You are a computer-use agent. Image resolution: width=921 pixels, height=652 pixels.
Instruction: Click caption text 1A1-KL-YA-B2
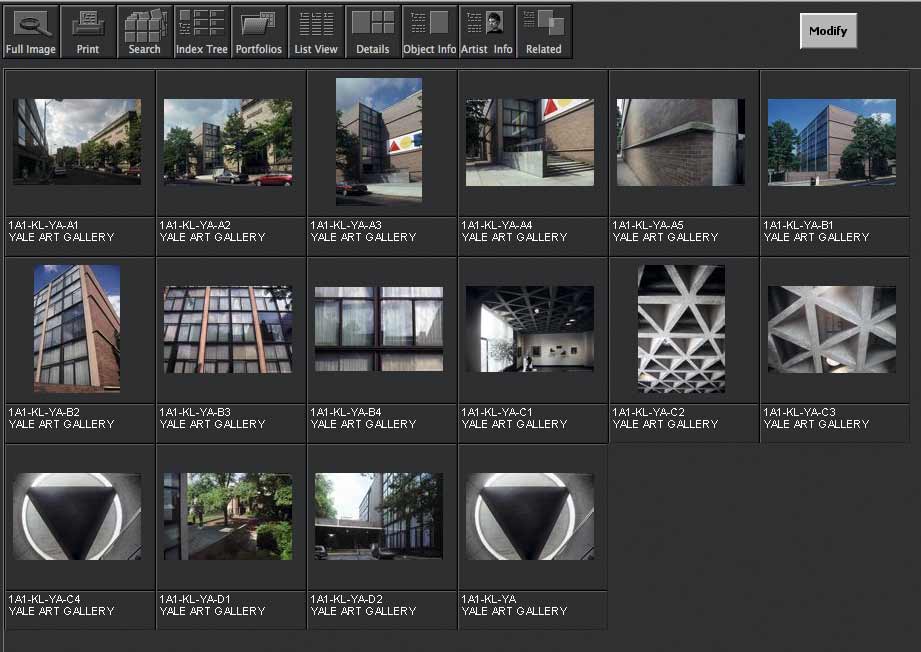[44, 412]
